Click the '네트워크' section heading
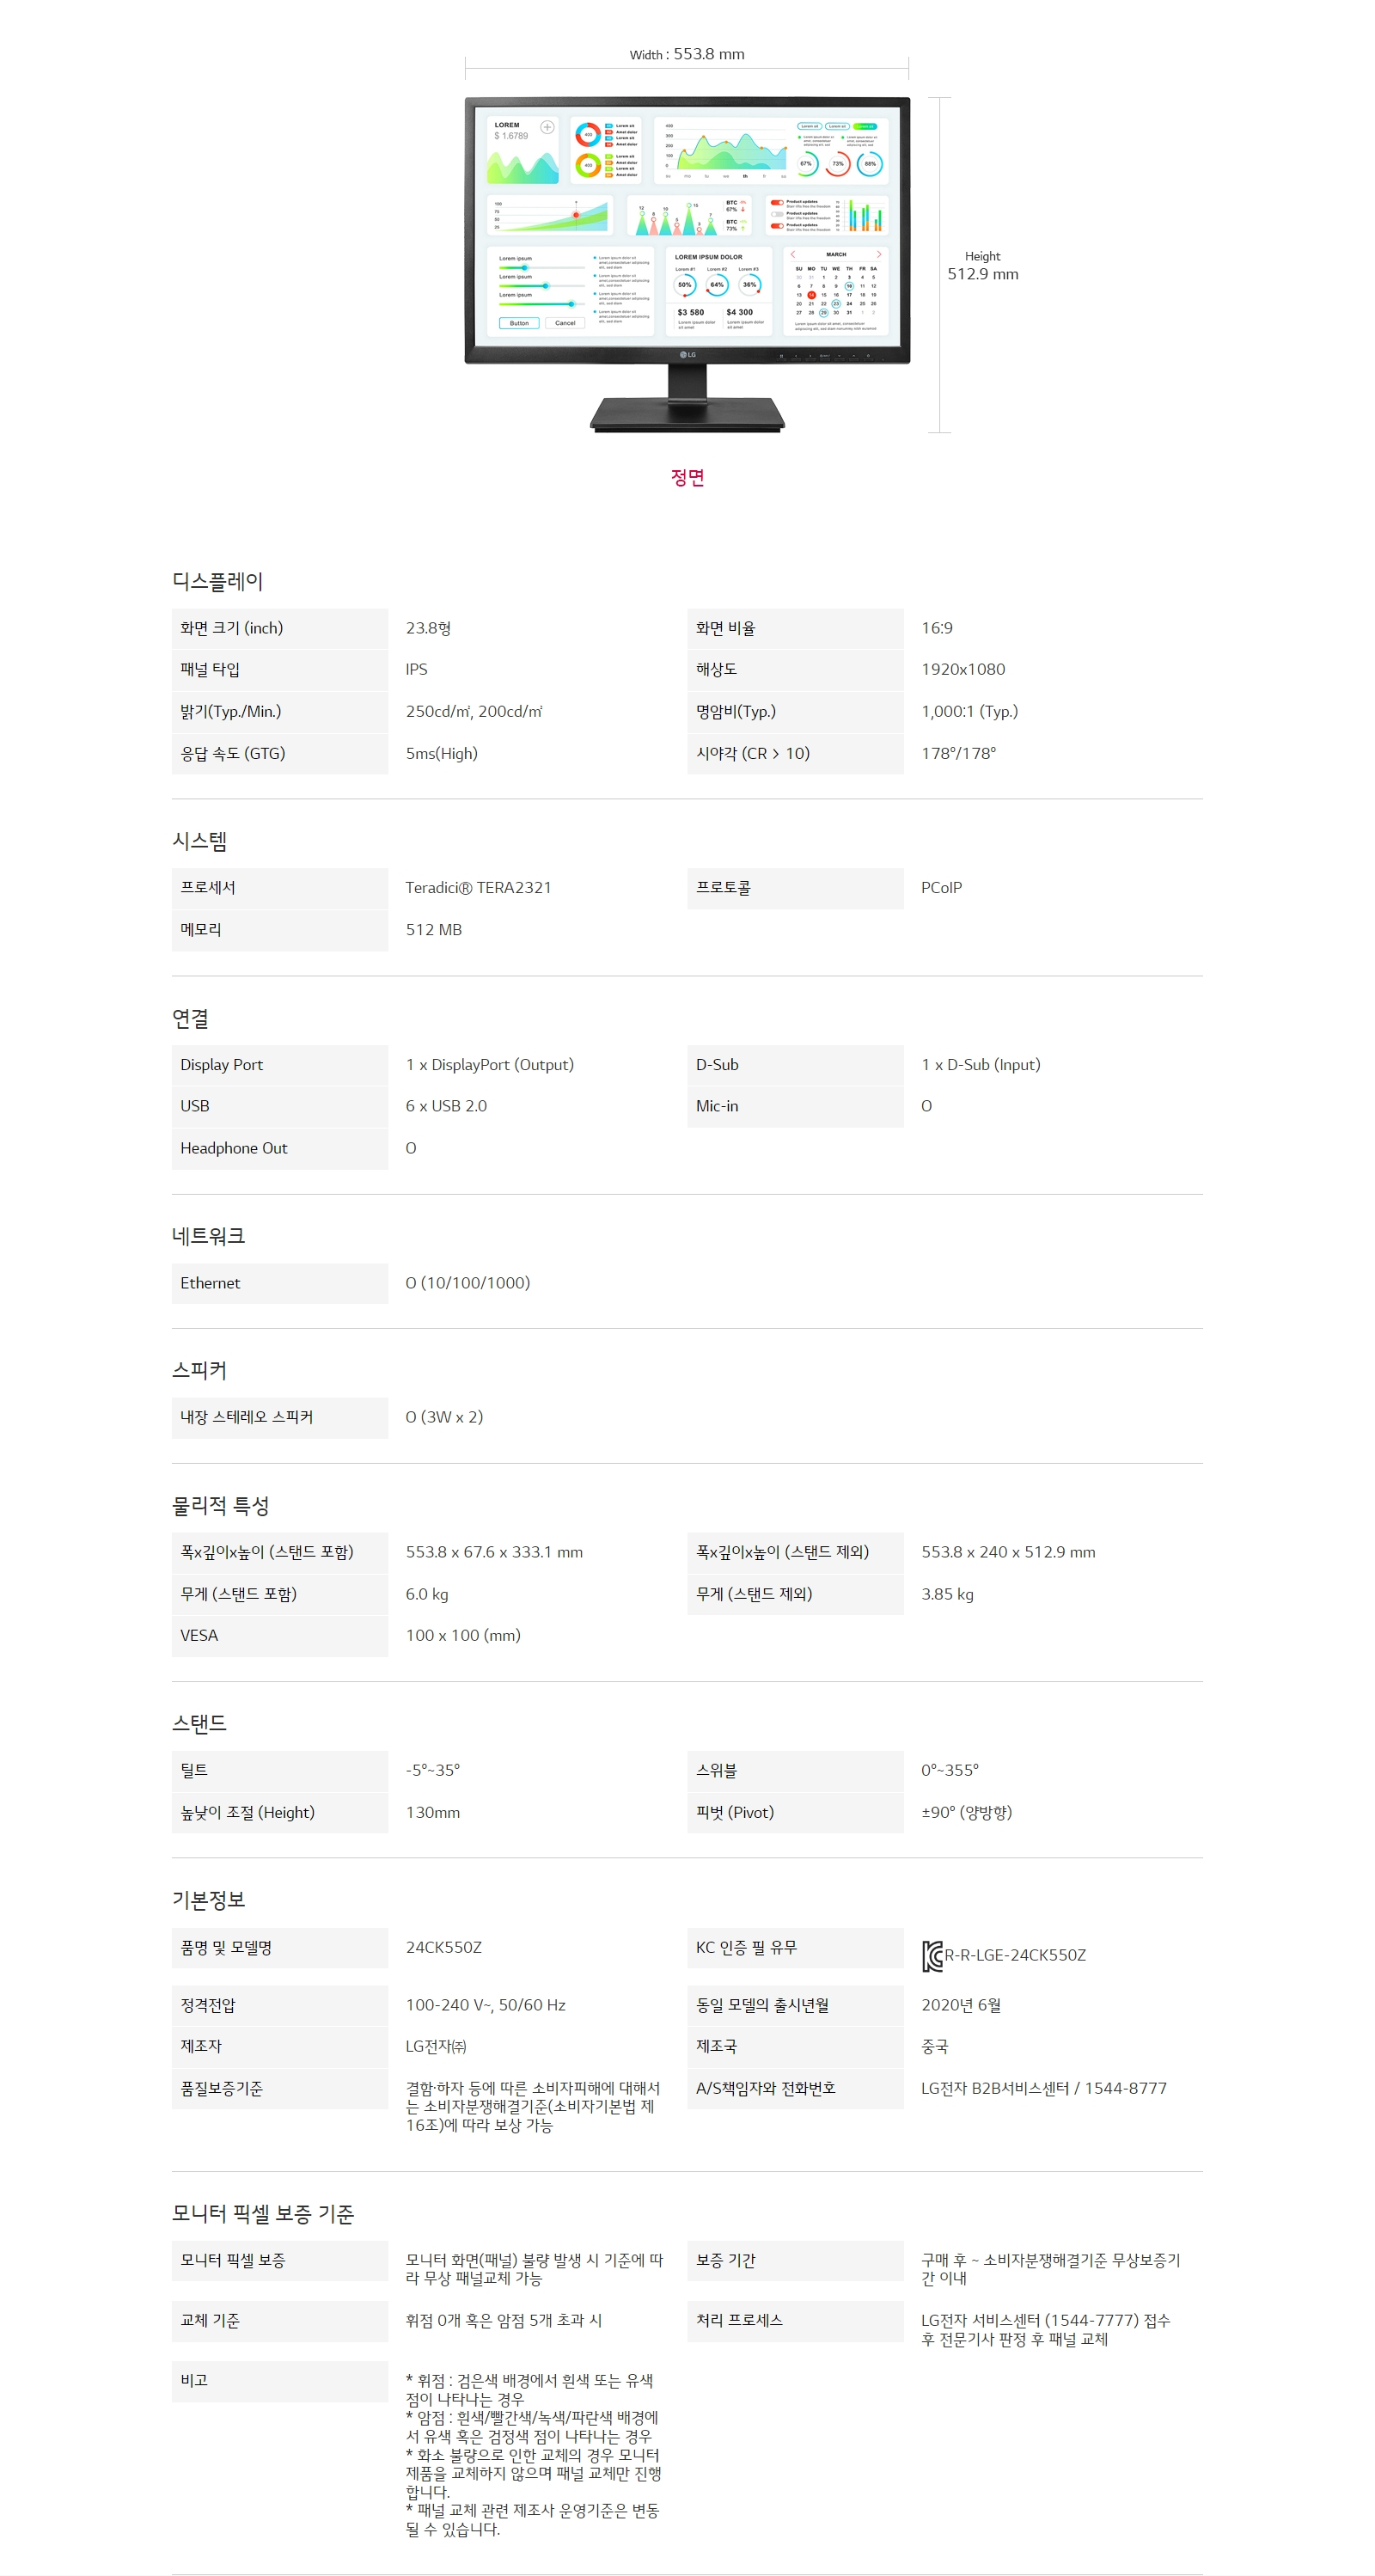This screenshot has height=2576, width=1375. coord(209,1236)
